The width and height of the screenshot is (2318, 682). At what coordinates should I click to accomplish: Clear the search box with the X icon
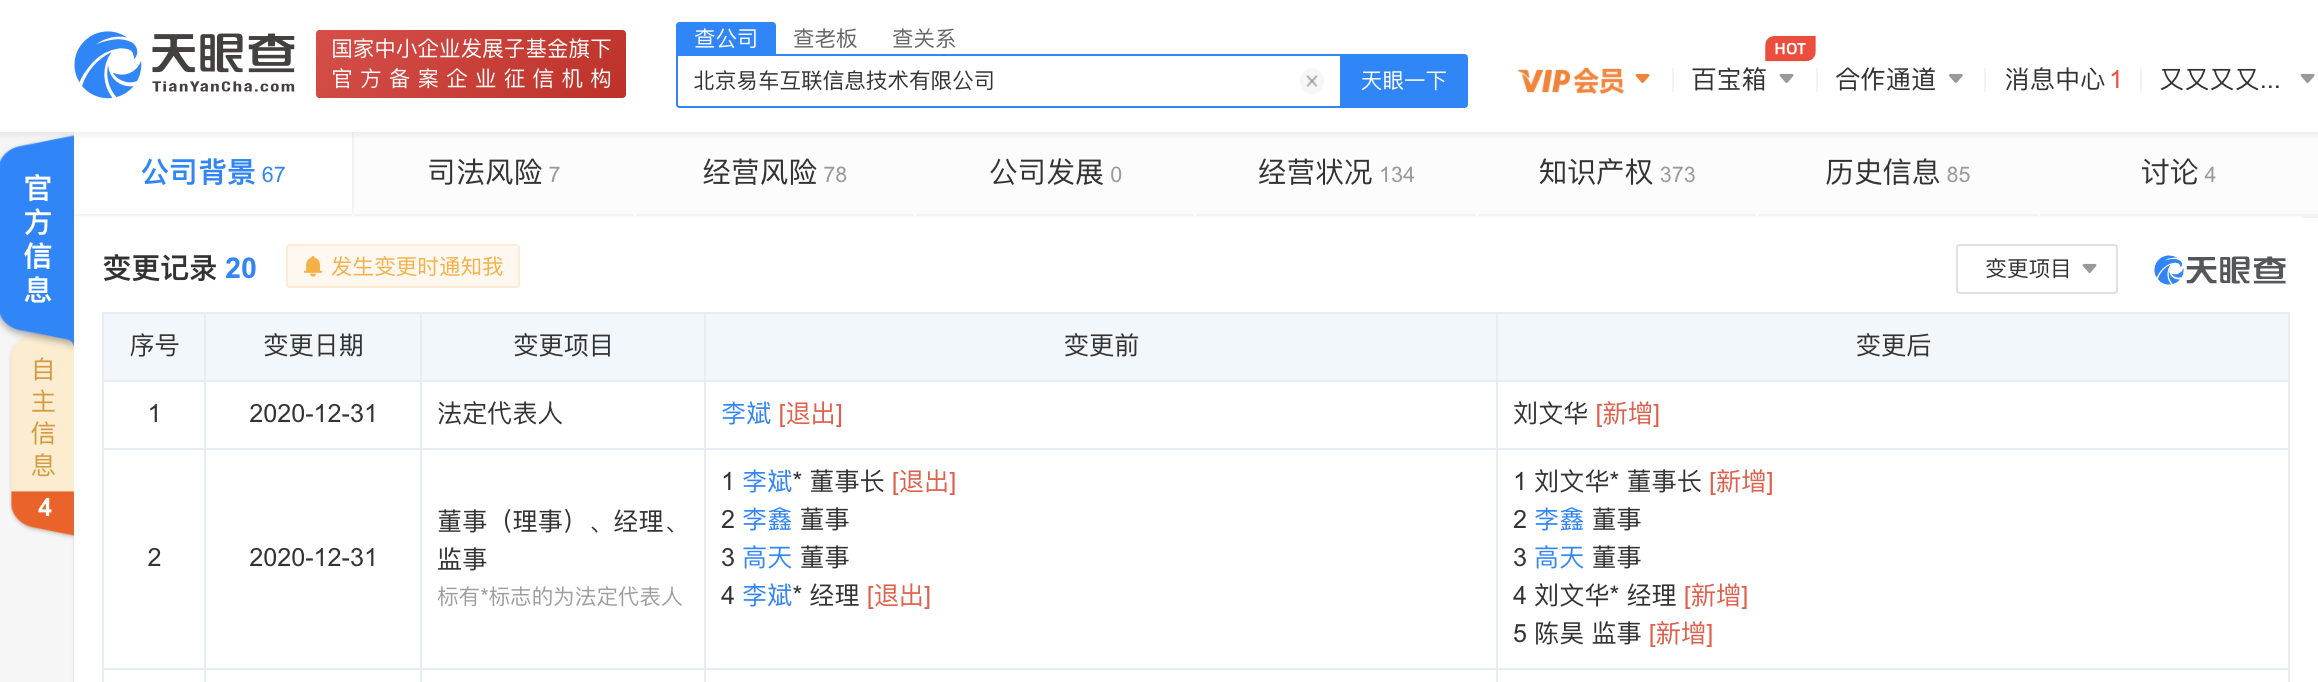click(1312, 81)
